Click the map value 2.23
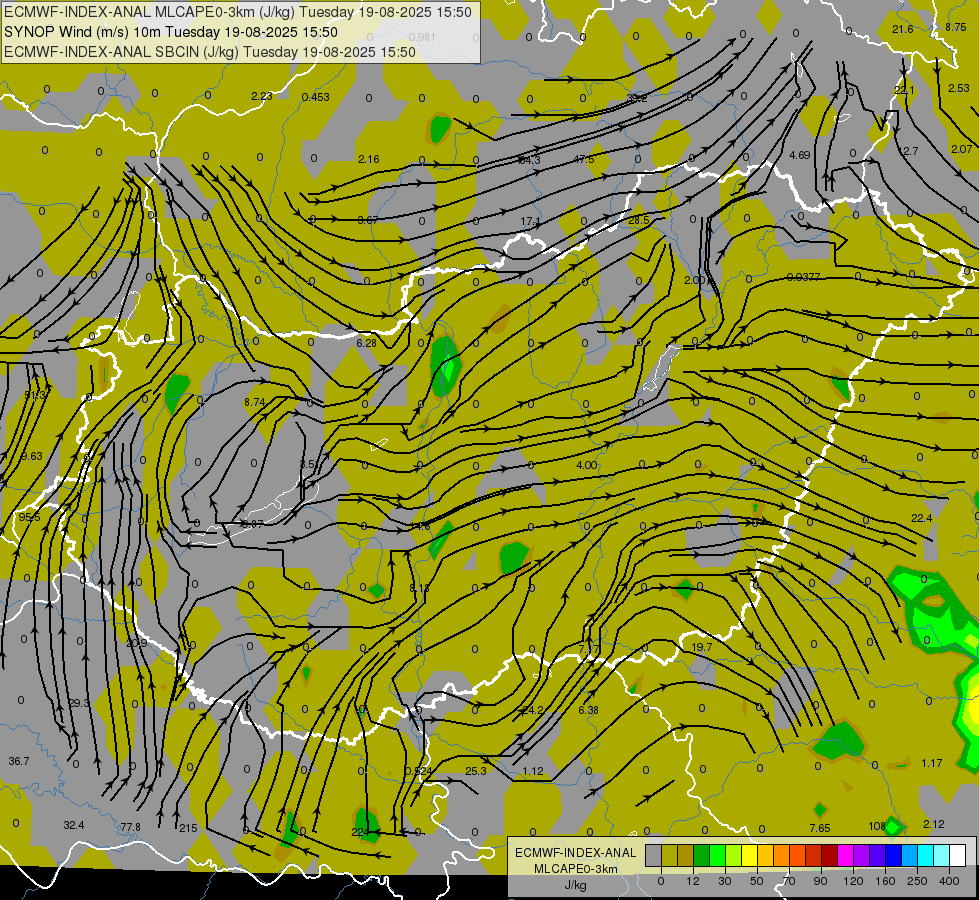Viewport: 979px width, 900px height. pos(262,96)
